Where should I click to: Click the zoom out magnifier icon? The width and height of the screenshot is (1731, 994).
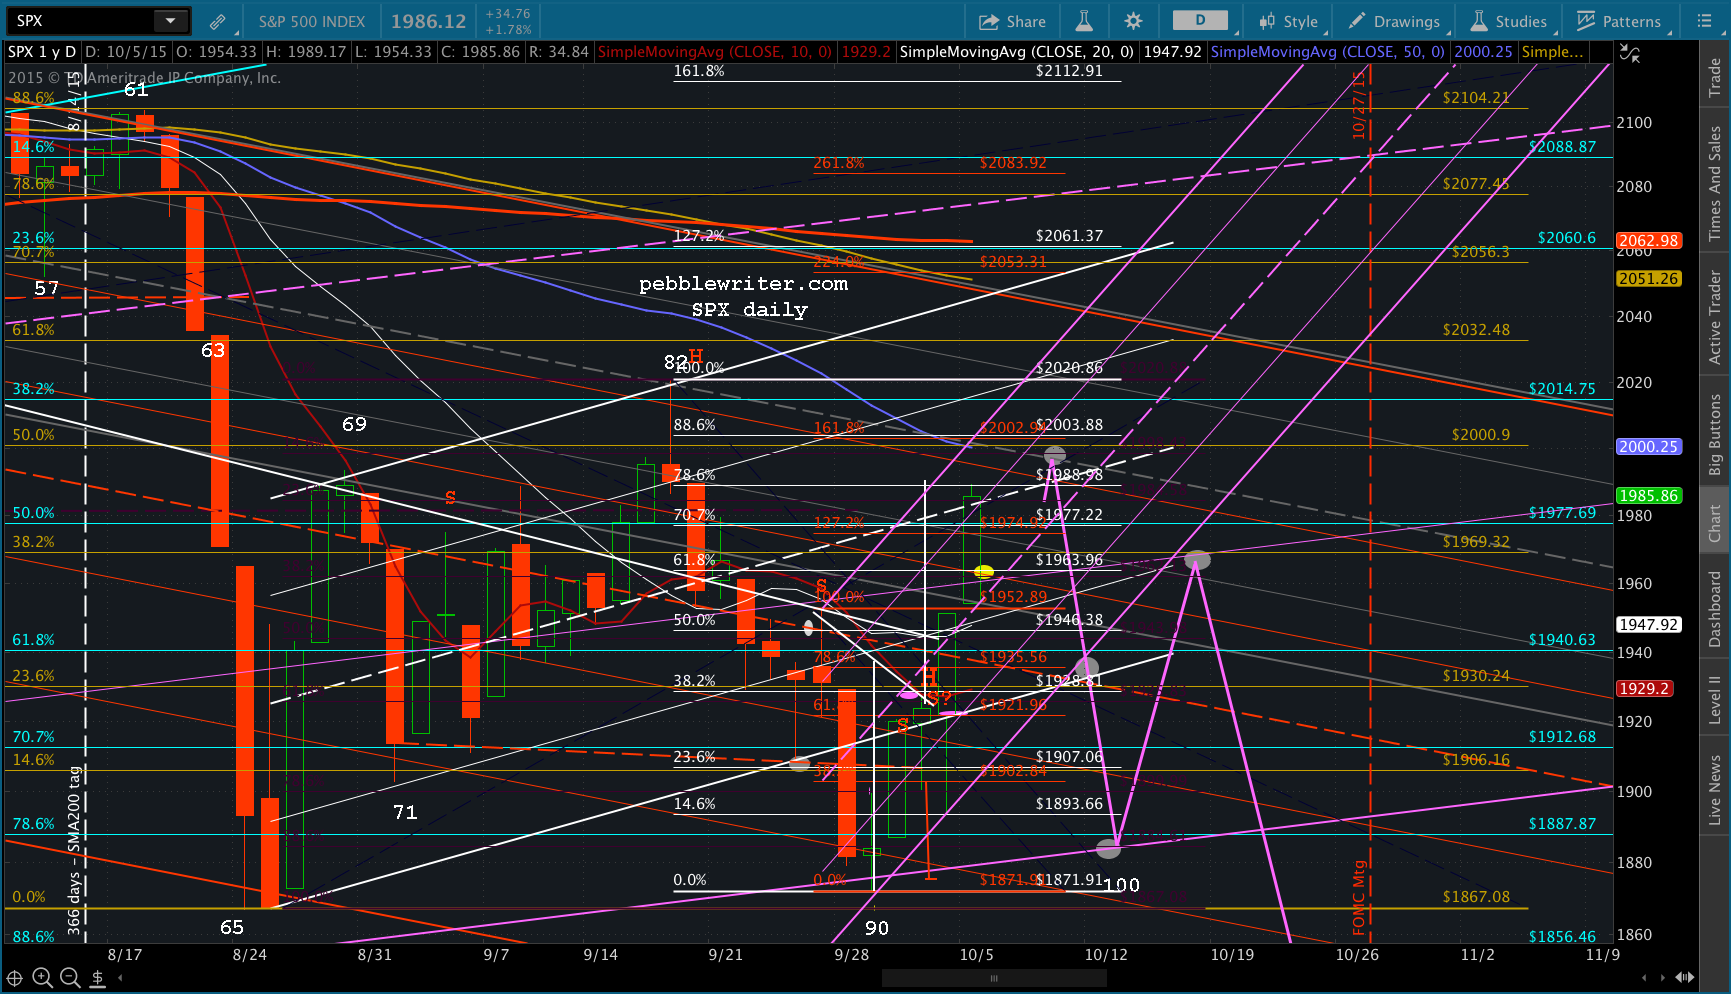pyautogui.click(x=69, y=978)
